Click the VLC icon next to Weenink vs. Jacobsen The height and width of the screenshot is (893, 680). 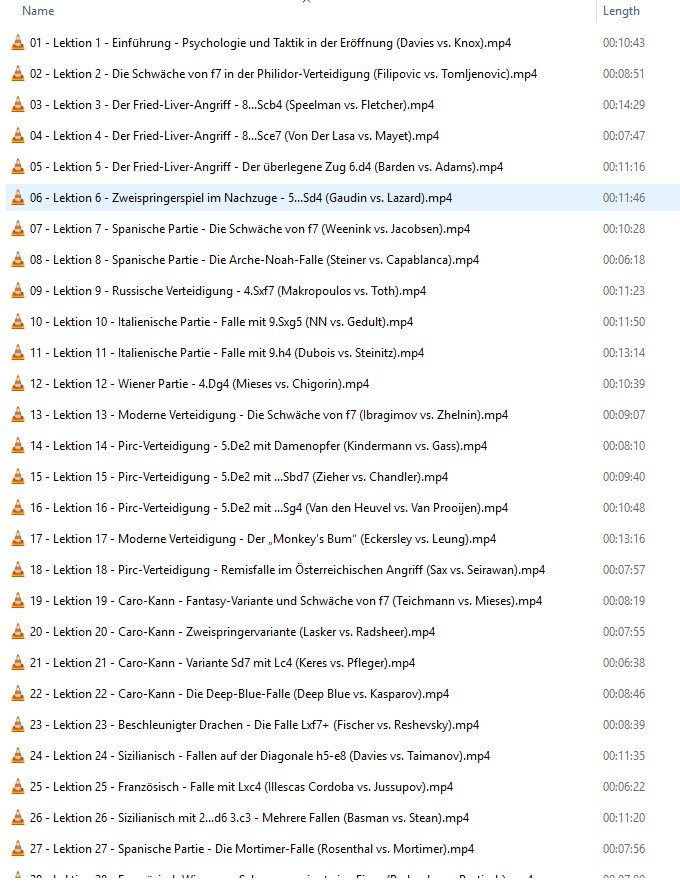click(18, 229)
